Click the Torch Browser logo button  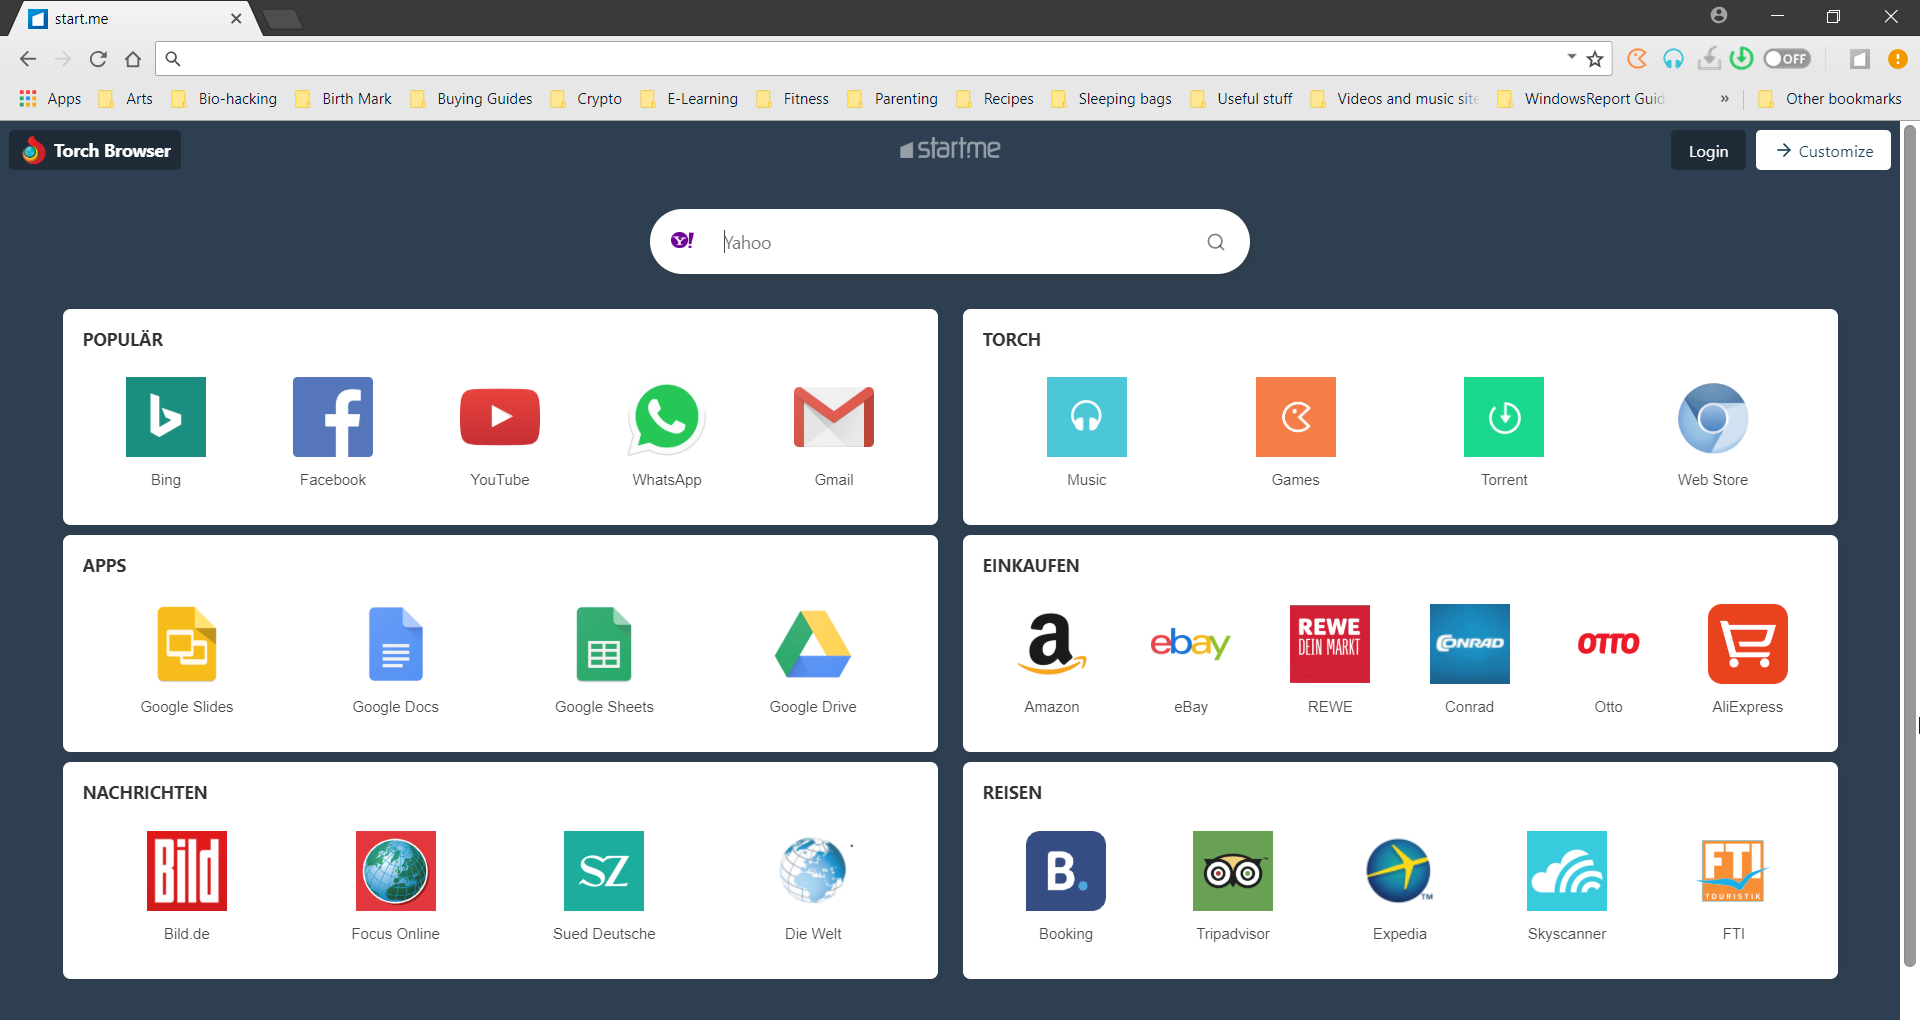96,150
